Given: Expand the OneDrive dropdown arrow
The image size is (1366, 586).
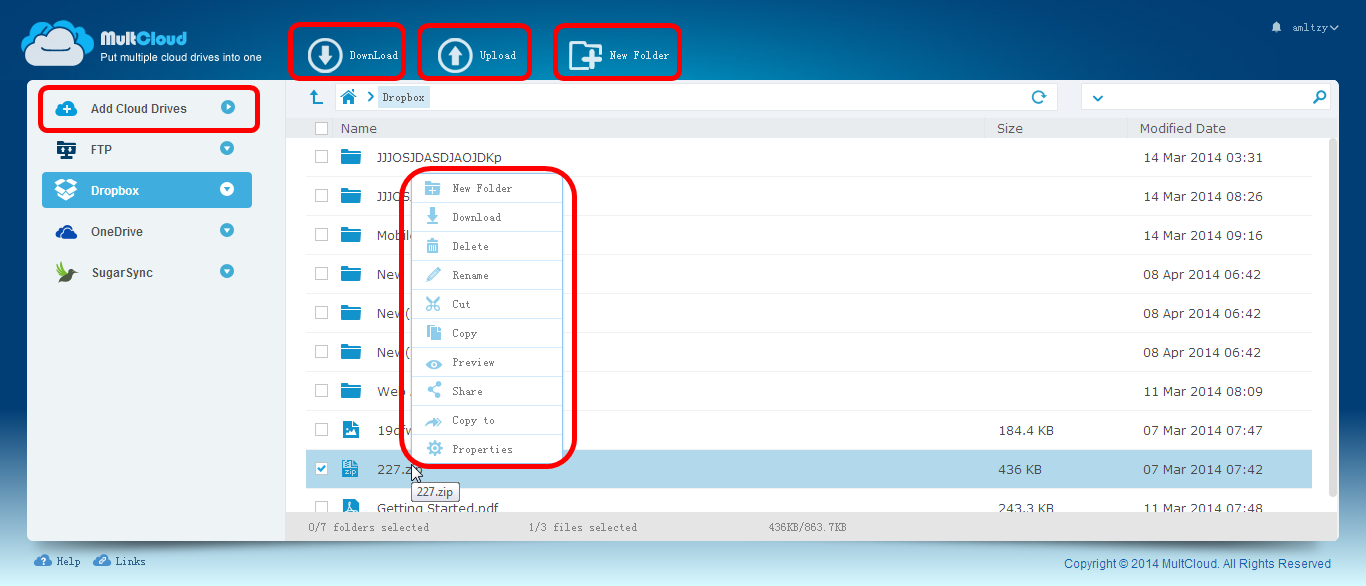Looking at the screenshot, I should [x=227, y=230].
